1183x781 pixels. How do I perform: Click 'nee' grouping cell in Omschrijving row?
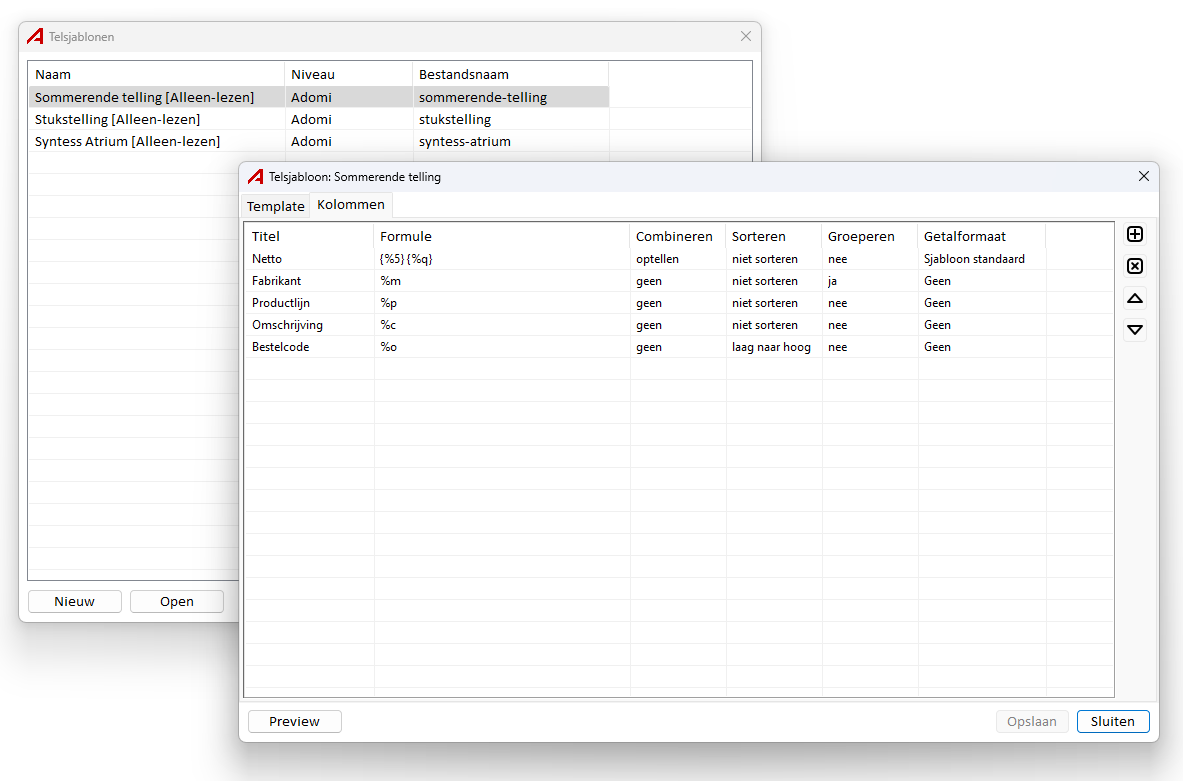pos(869,324)
